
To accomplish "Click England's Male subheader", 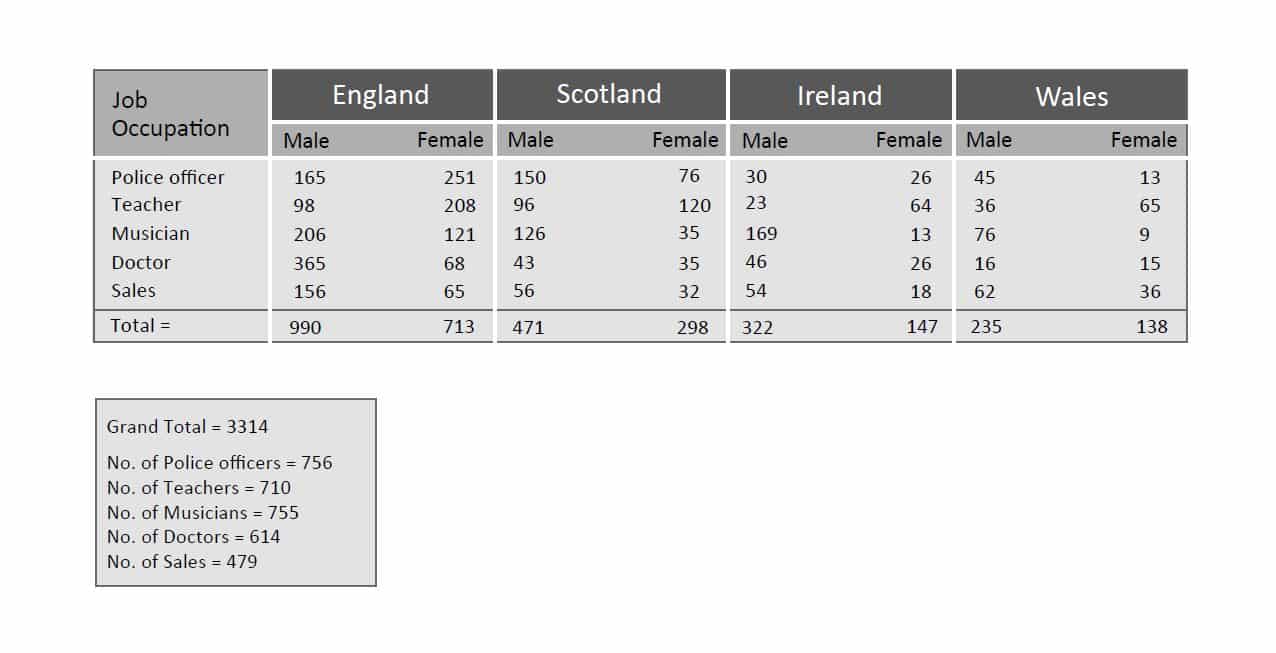I will [x=306, y=141].
